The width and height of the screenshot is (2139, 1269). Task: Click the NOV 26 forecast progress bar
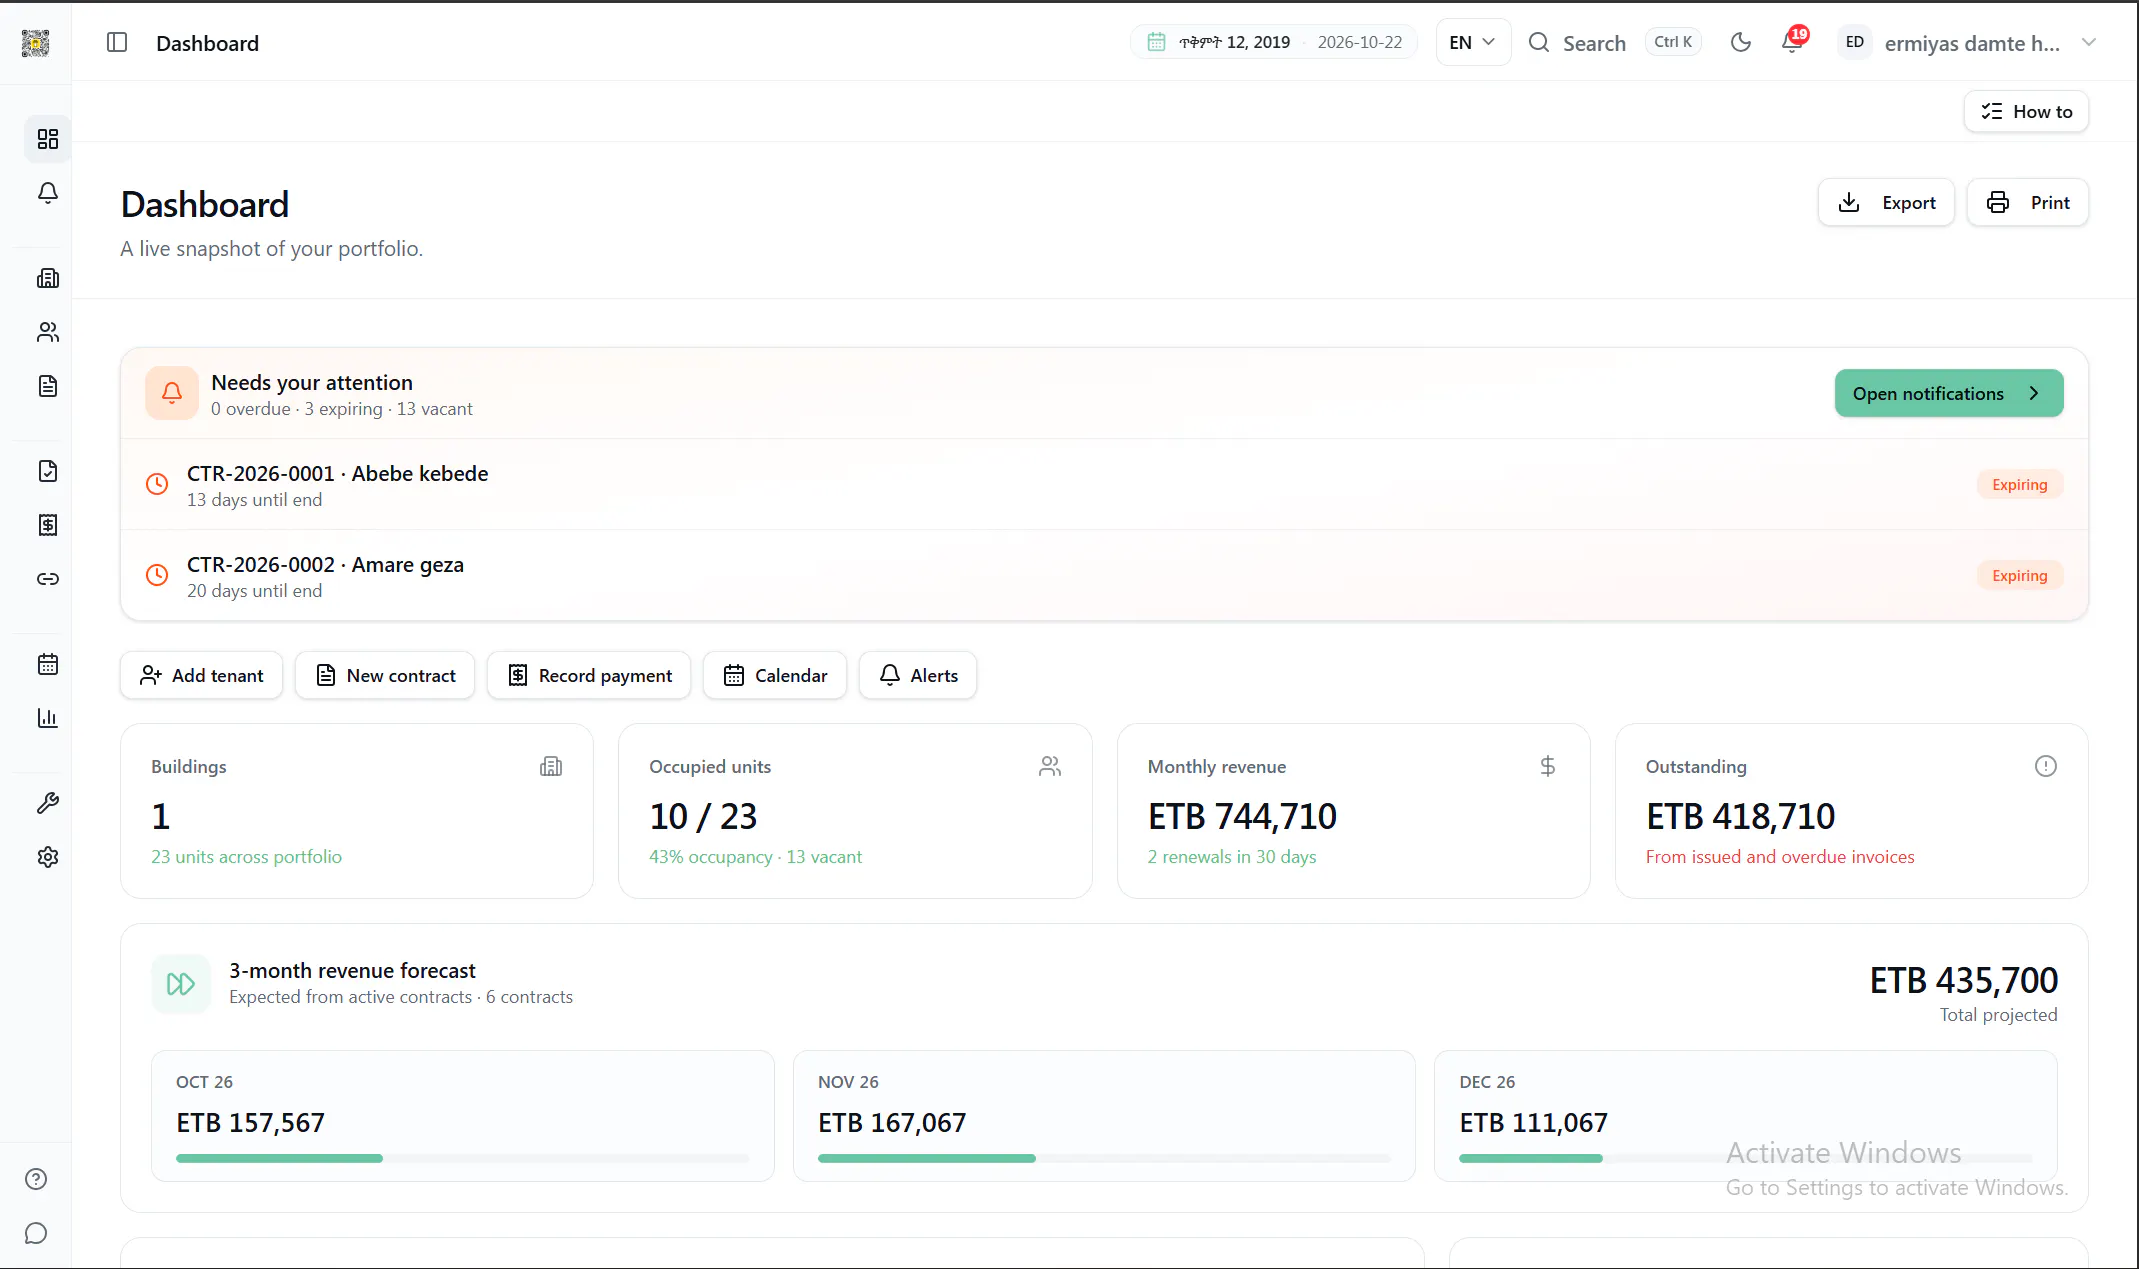click(1104, 1158)
